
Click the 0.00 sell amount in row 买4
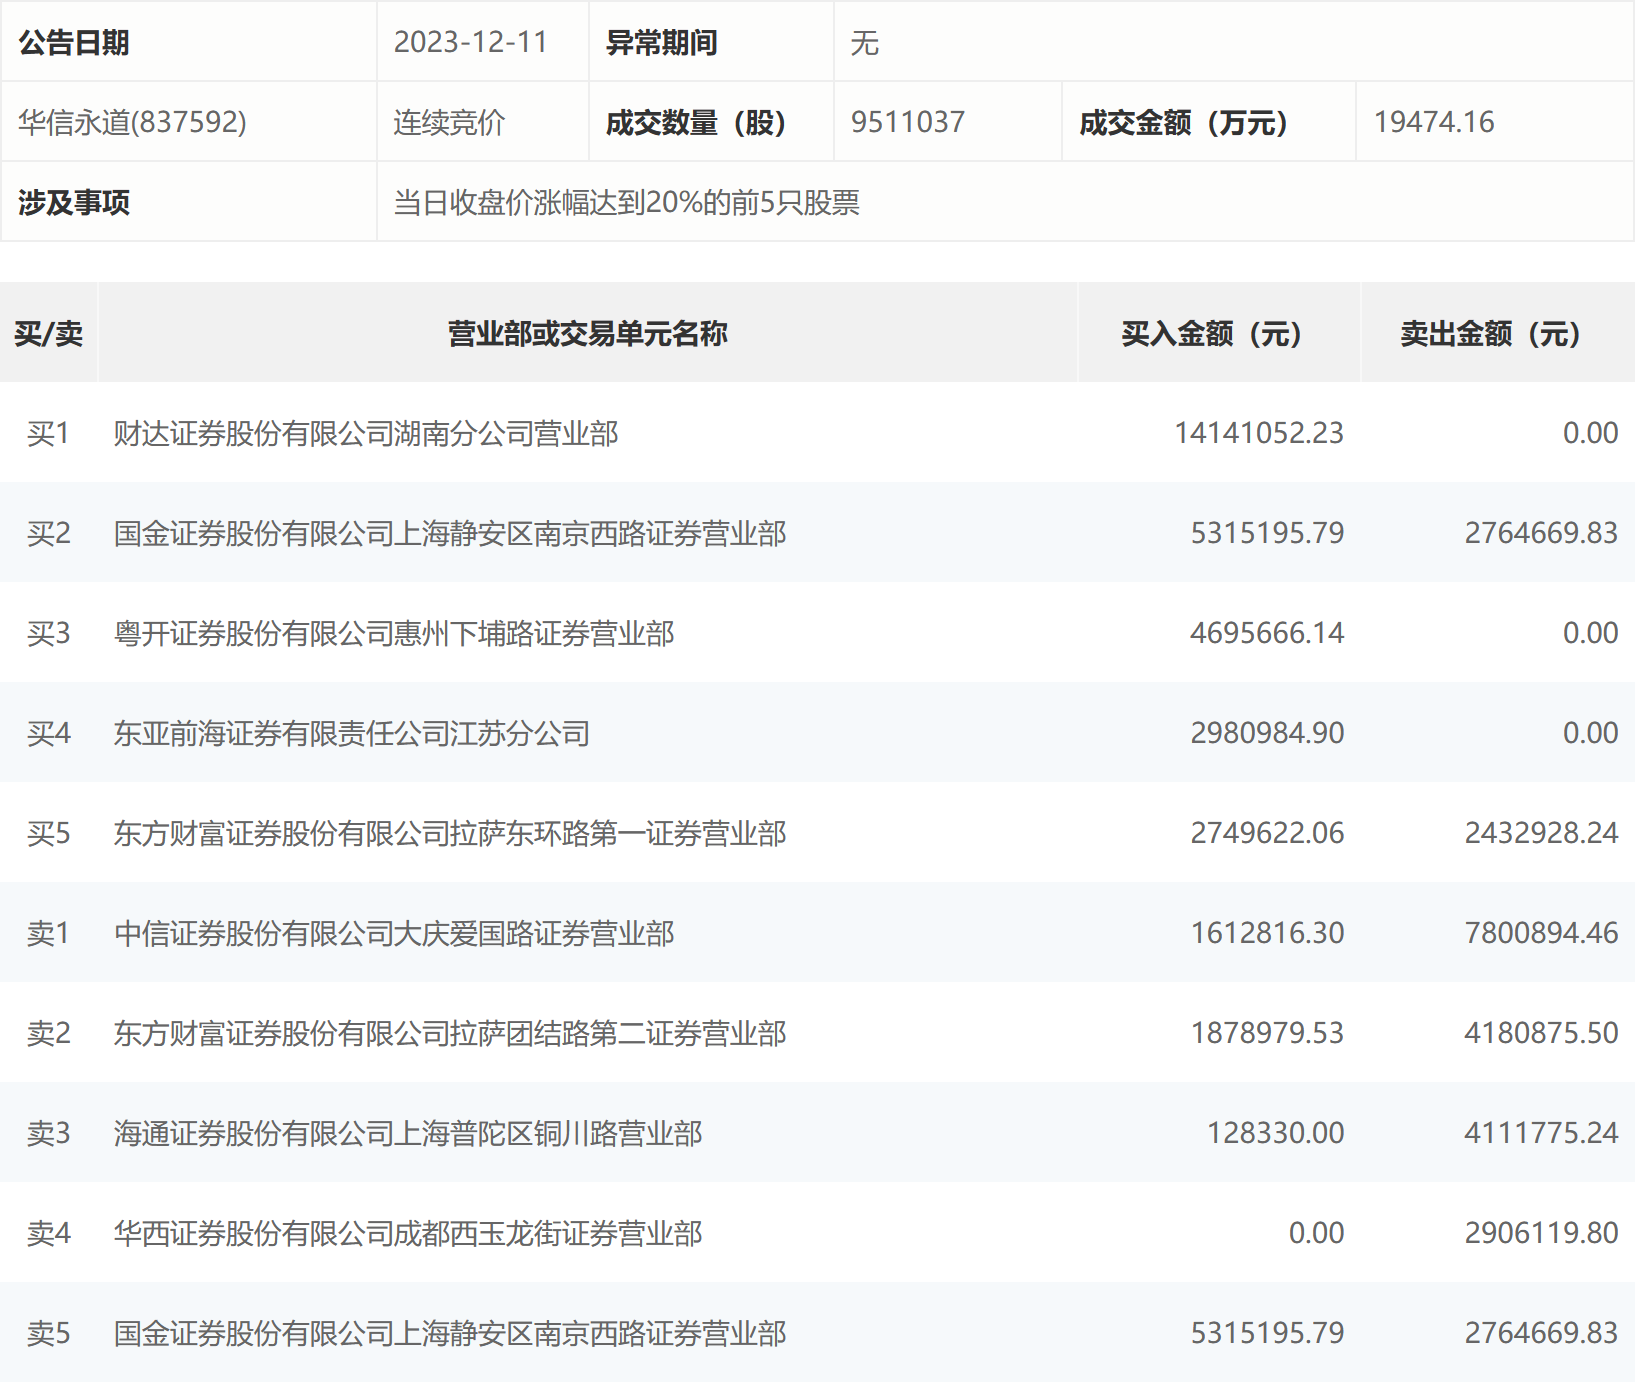(x=1591, y=733)
